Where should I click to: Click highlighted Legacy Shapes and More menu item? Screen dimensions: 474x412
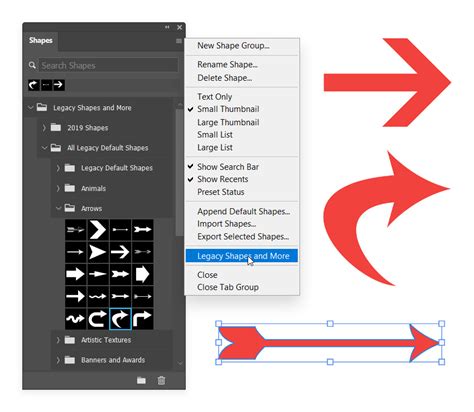point(242,256)
